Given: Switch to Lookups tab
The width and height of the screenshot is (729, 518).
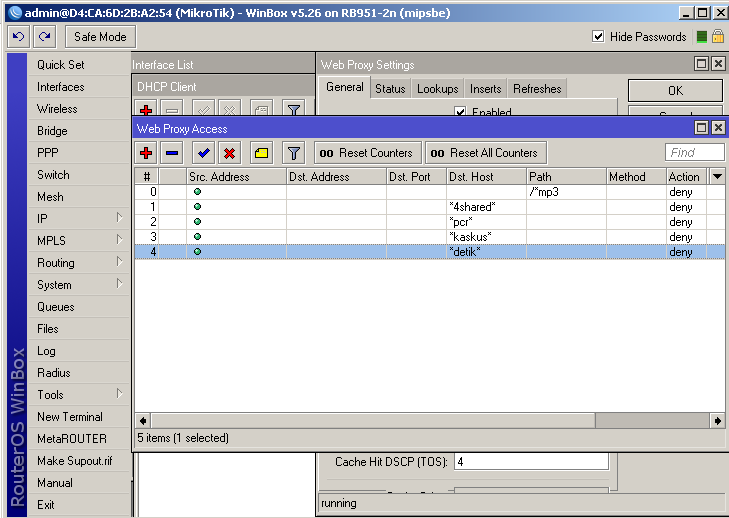Looking at the screenshot, I should point(437,89).
